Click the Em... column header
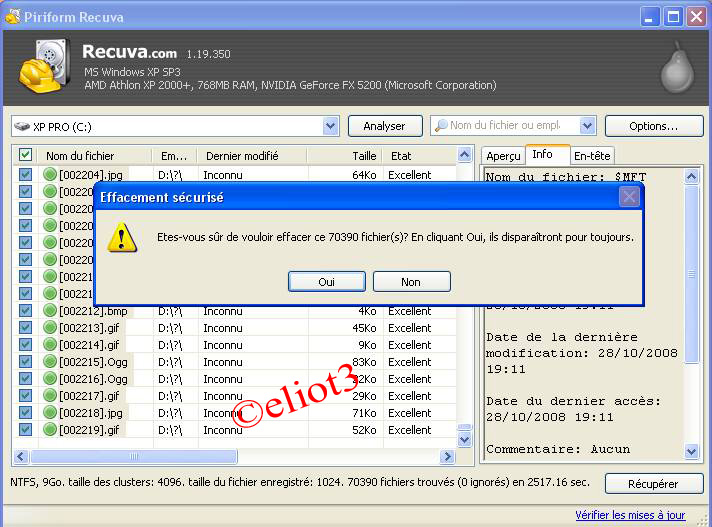The image size is (712, 527). tap(174, 156)
